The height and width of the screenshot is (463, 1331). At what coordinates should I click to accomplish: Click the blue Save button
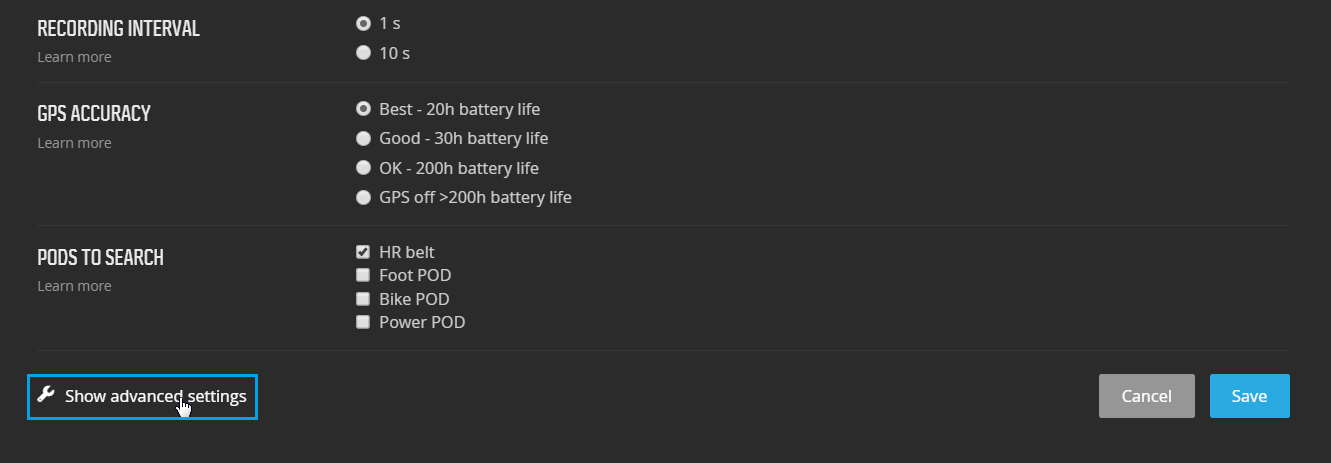click(x=1250, y=396)
